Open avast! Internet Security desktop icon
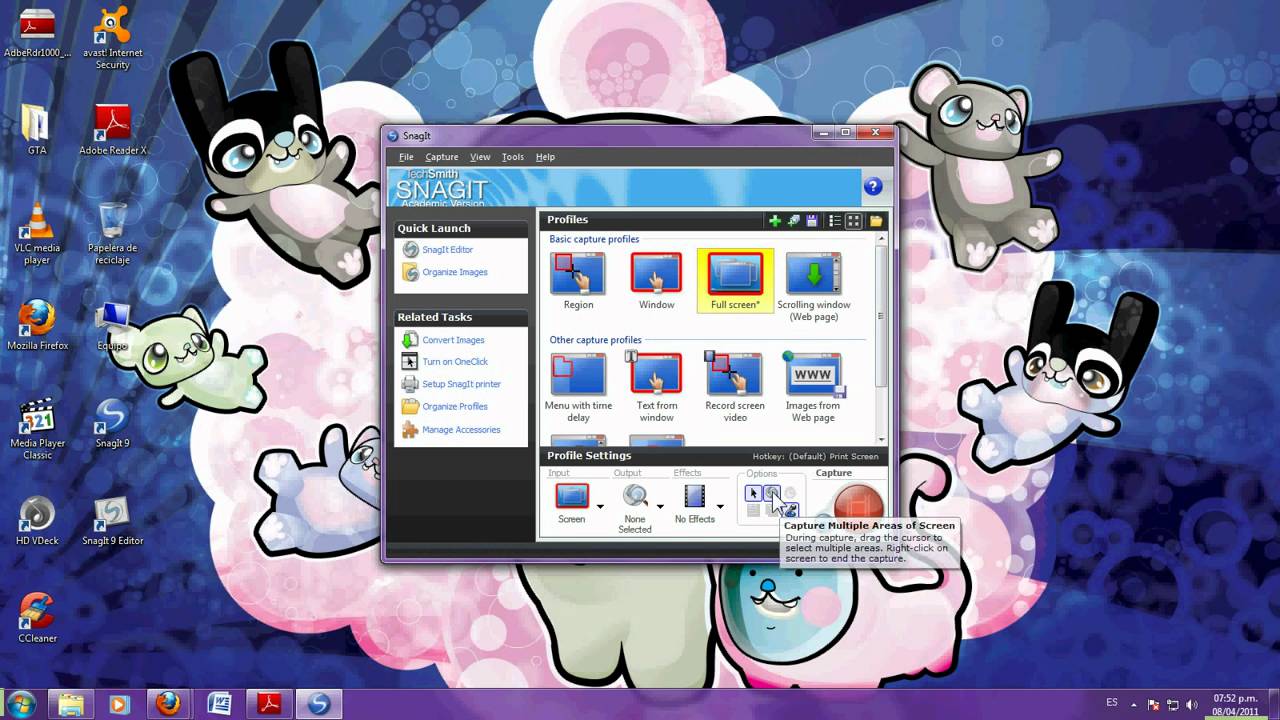 [113, 37]
